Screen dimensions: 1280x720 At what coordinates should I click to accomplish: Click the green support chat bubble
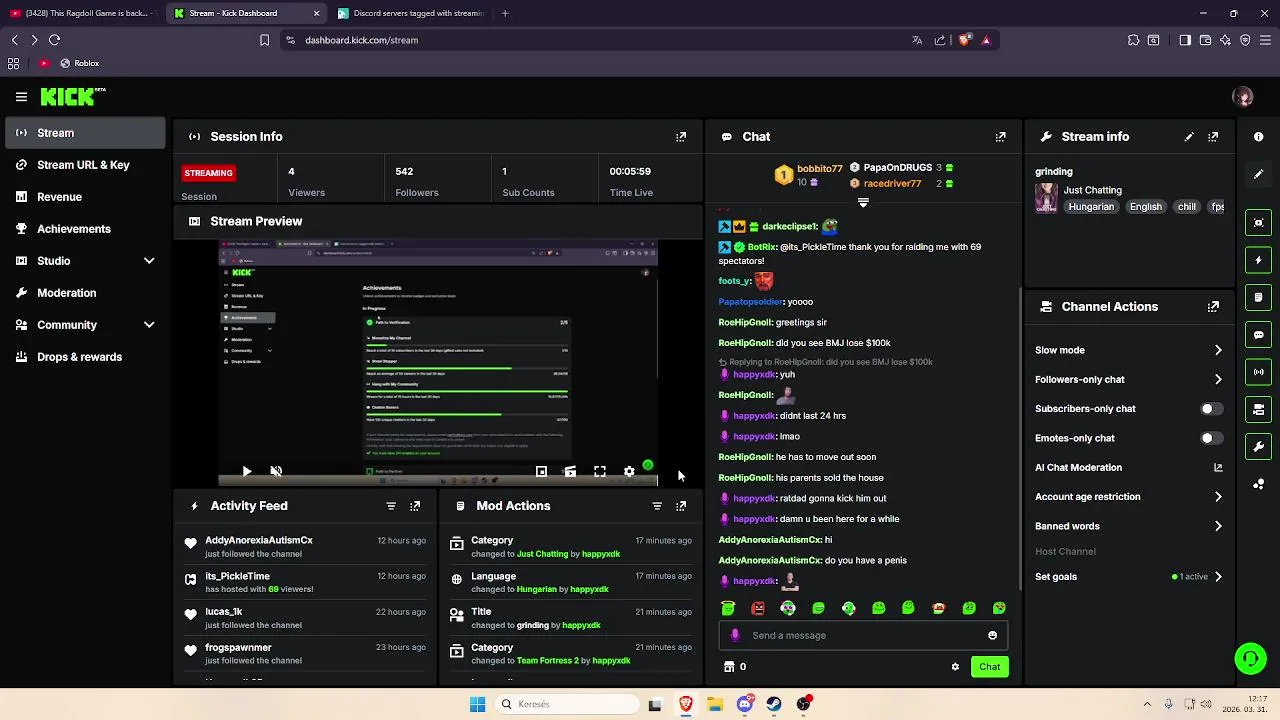1250,658
